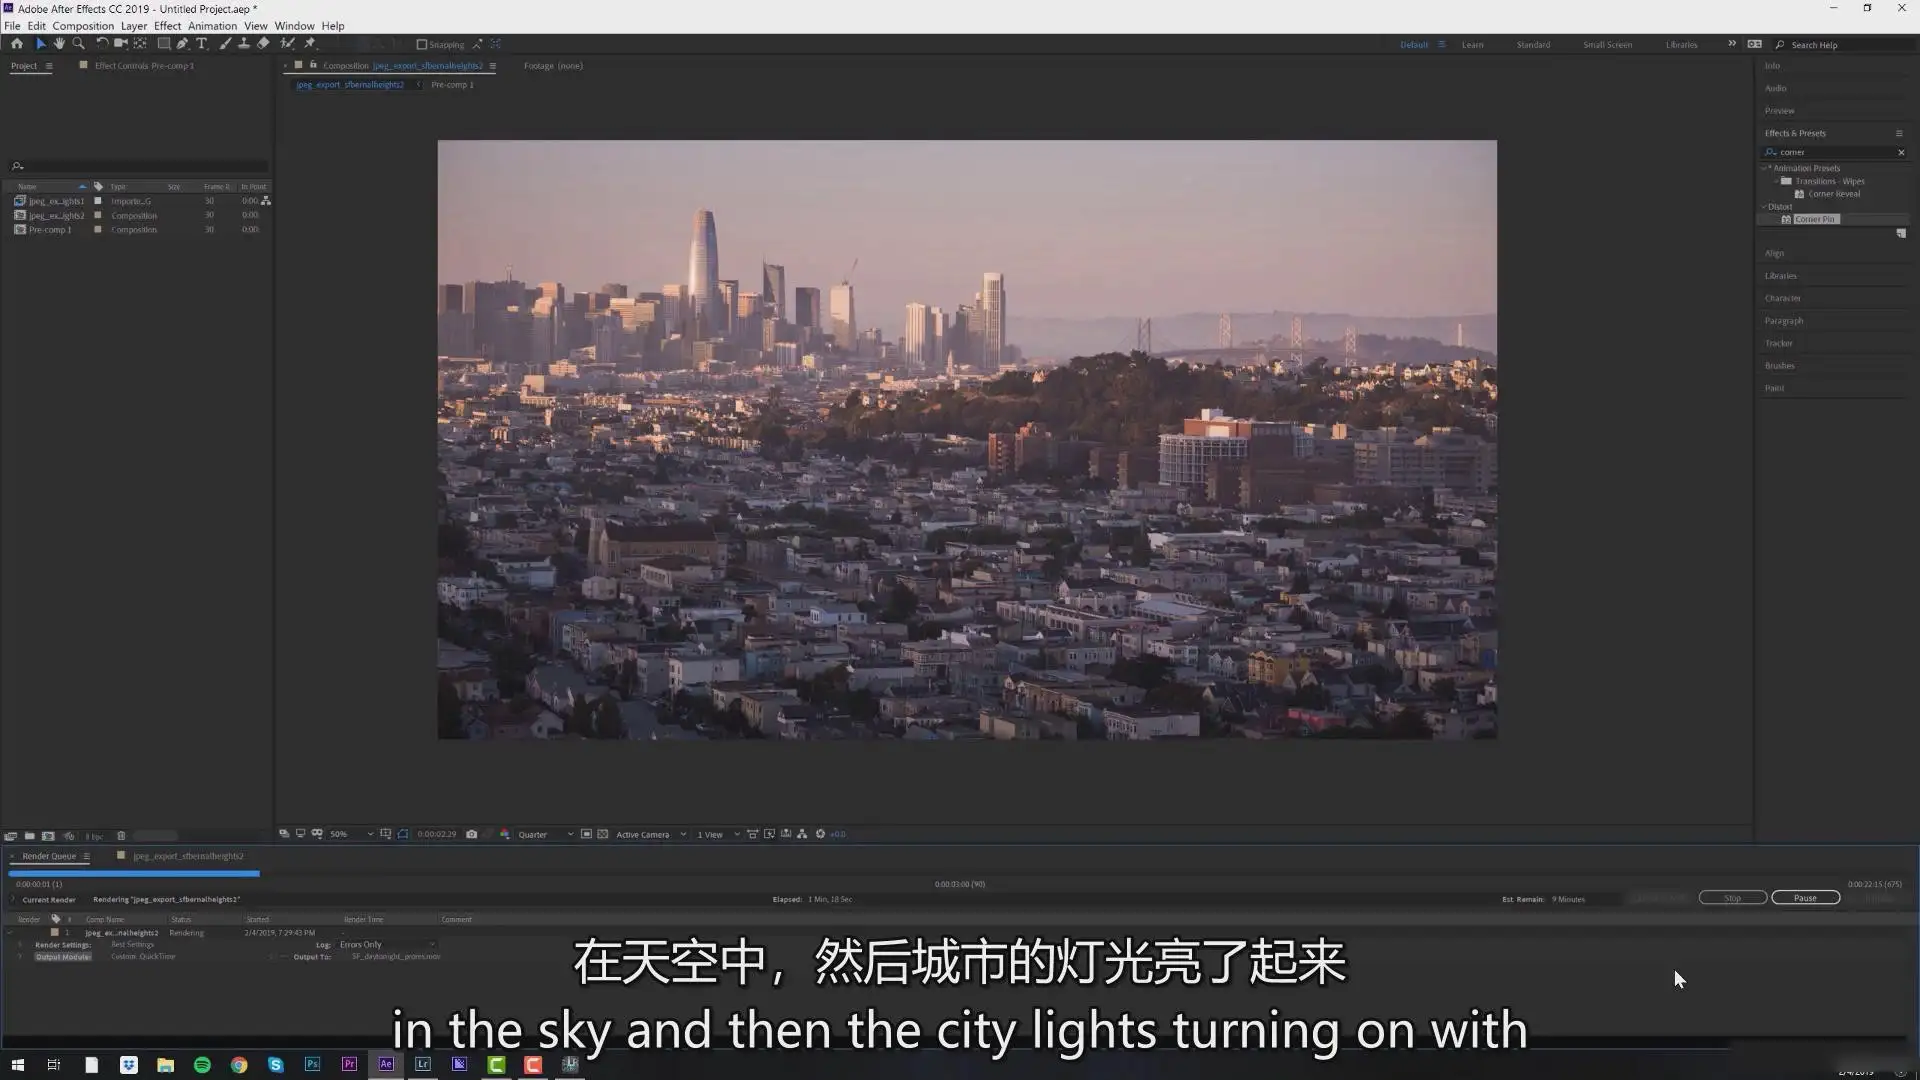This screenshot has height=1080, width=1920.
Task: Switch to the Effect Controls Pre-comp 1 tab
Action: click(x=144, y=66)
